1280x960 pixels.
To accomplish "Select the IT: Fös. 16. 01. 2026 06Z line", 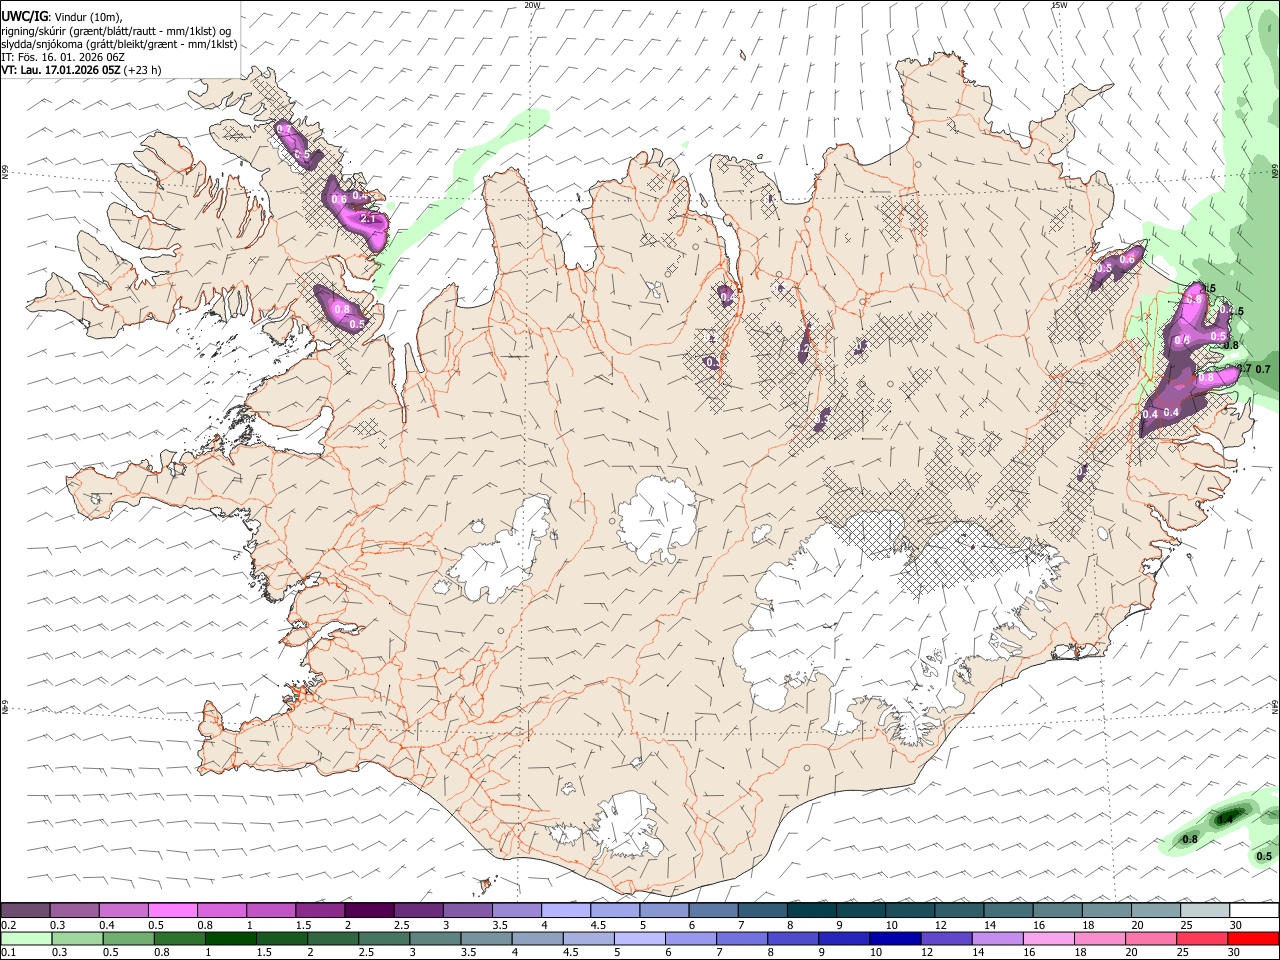I will [63, 57].
